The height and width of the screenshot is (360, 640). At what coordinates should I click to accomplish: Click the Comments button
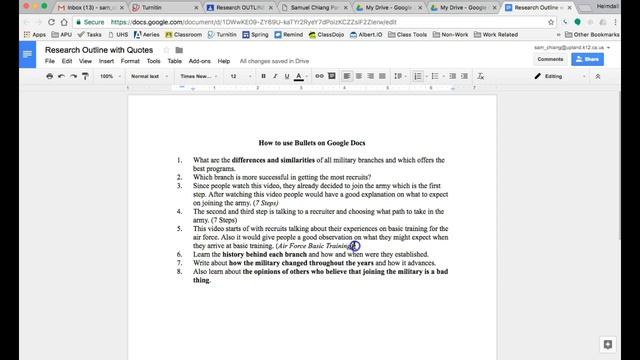pyautogui.click(x=550, y=59)
